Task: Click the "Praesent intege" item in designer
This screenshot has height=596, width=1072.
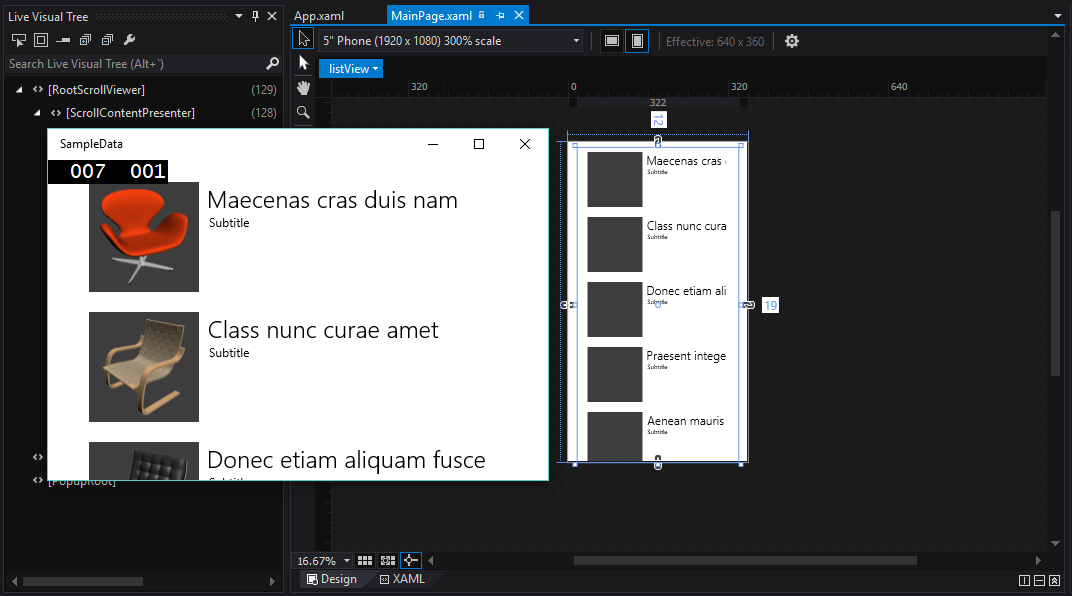Action: click(x=686, y=356)
